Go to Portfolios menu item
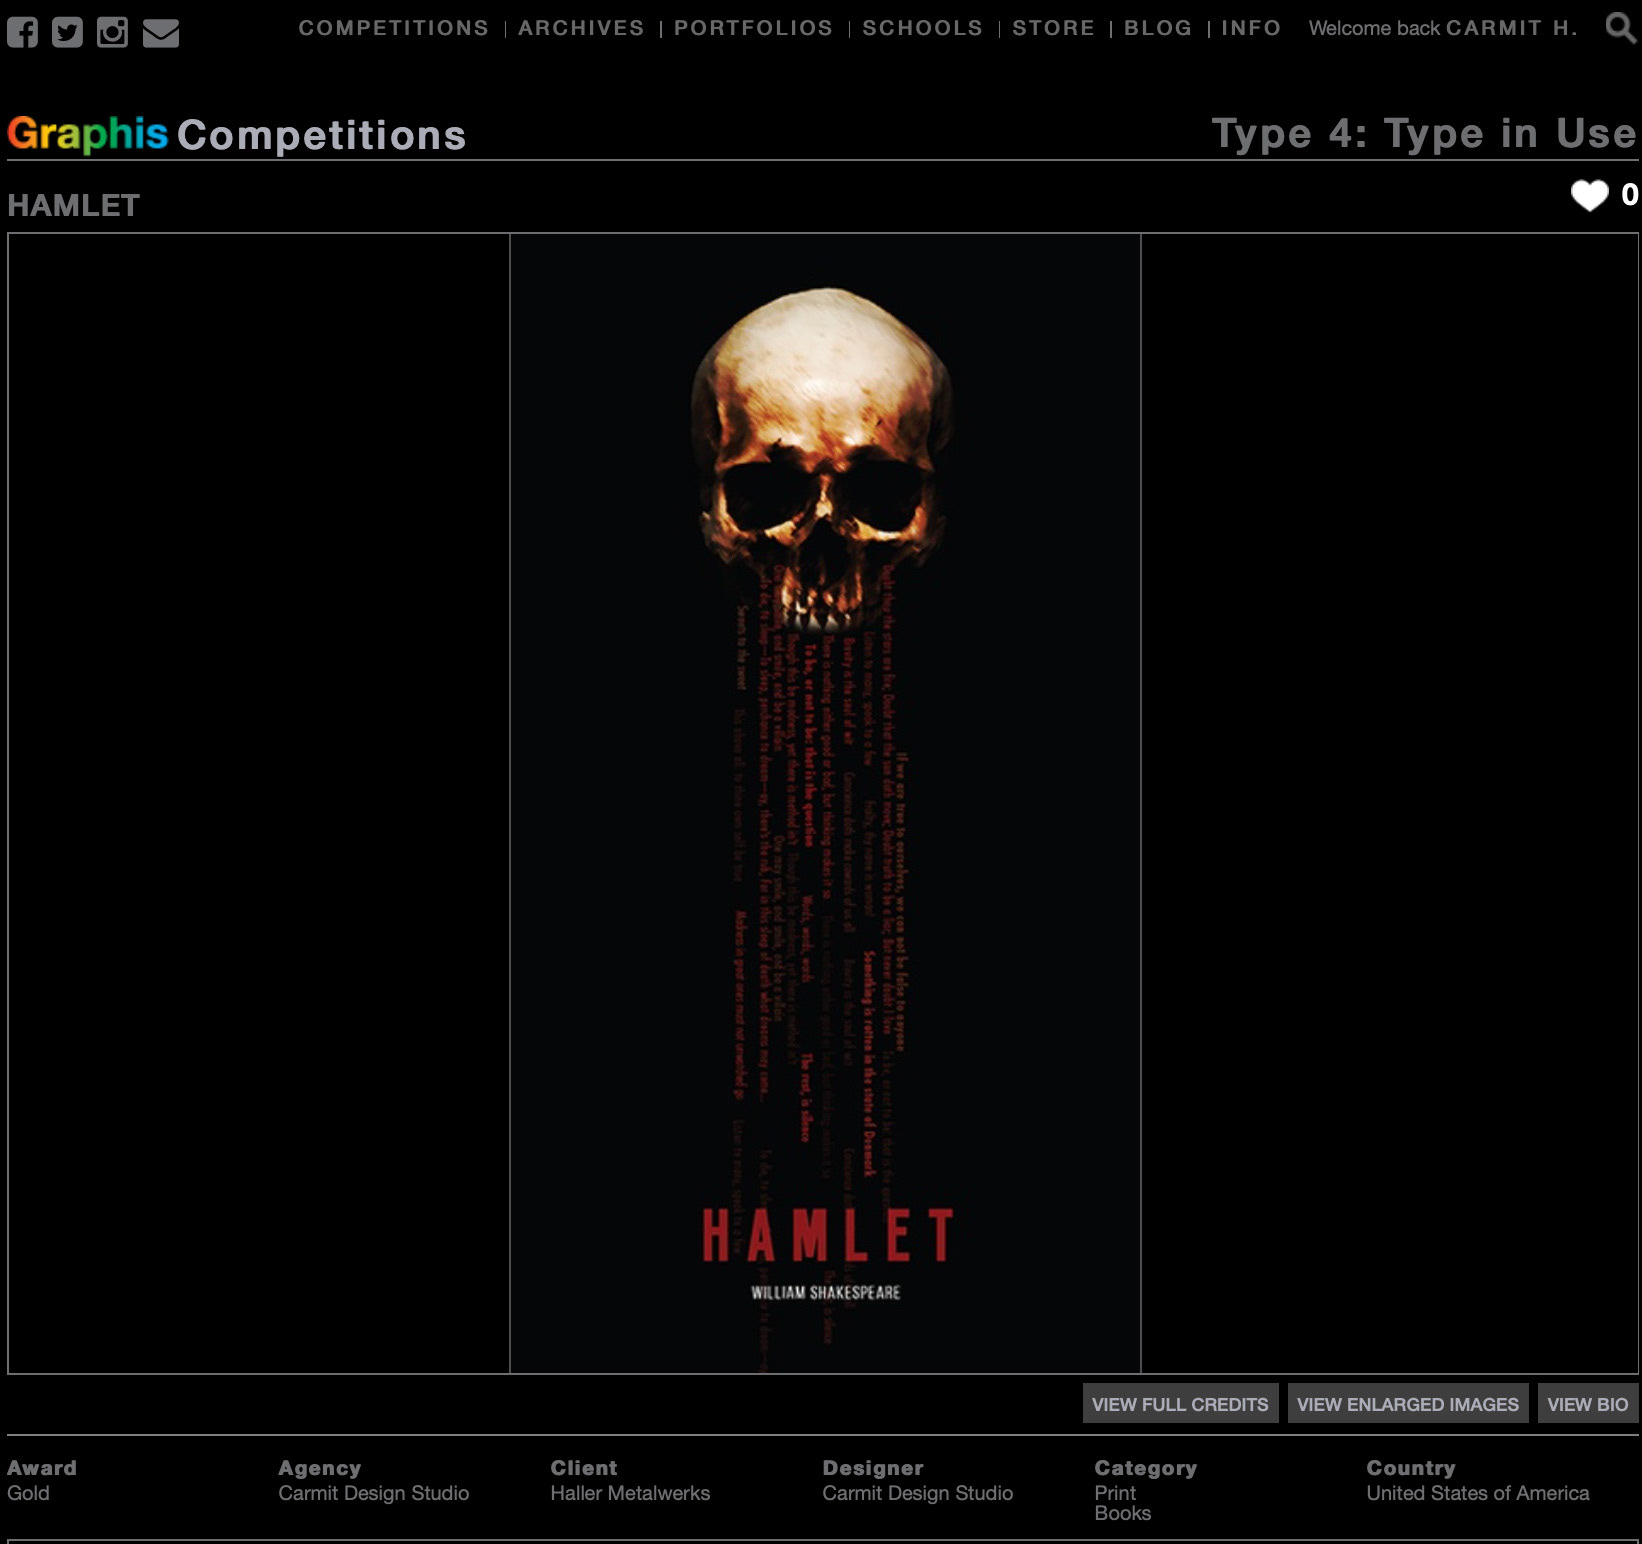The image size is (1642, 1544). click(x=753, y=28)
